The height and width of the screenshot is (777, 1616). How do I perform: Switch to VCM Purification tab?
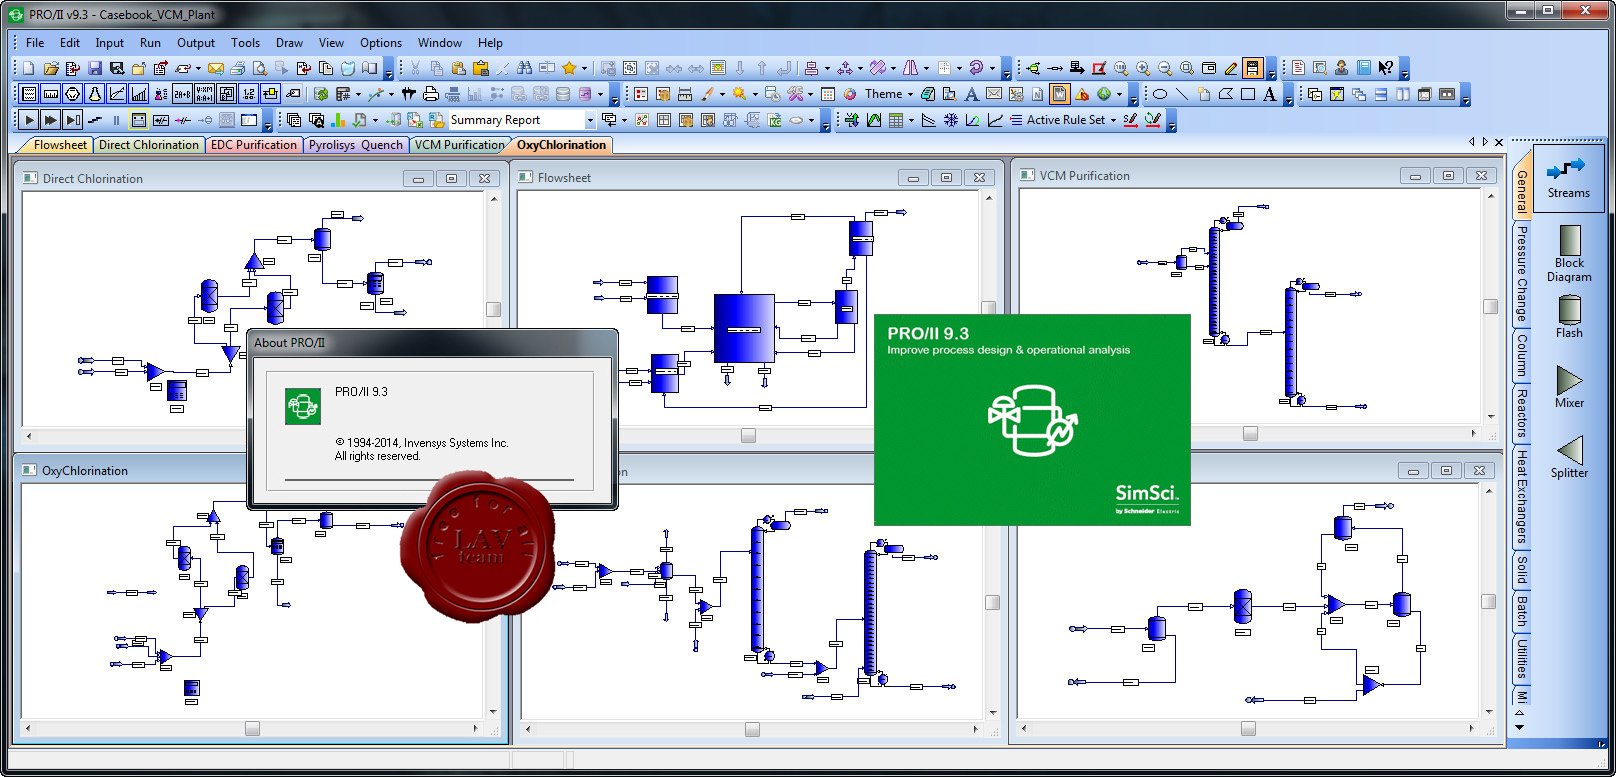tap(460, 145)
